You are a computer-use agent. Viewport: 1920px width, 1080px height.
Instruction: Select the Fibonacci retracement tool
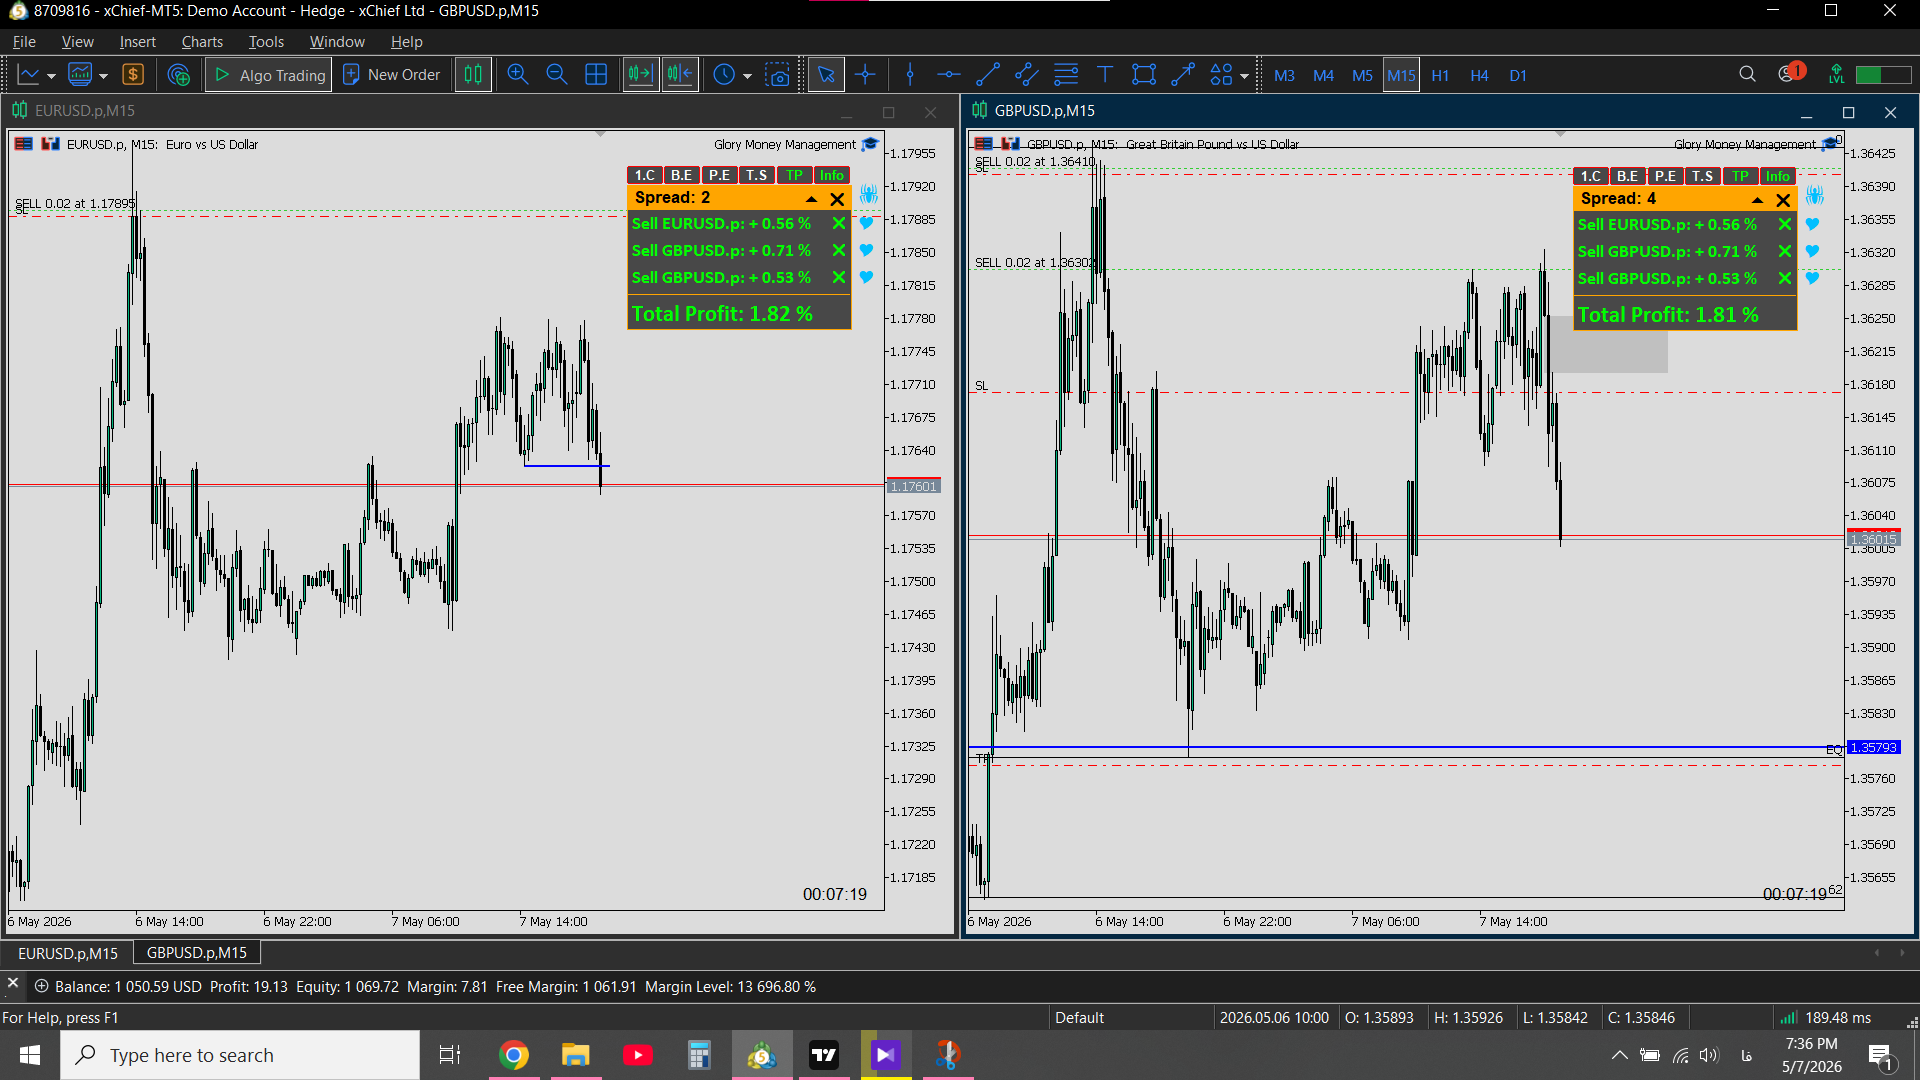click(1066, 75)
